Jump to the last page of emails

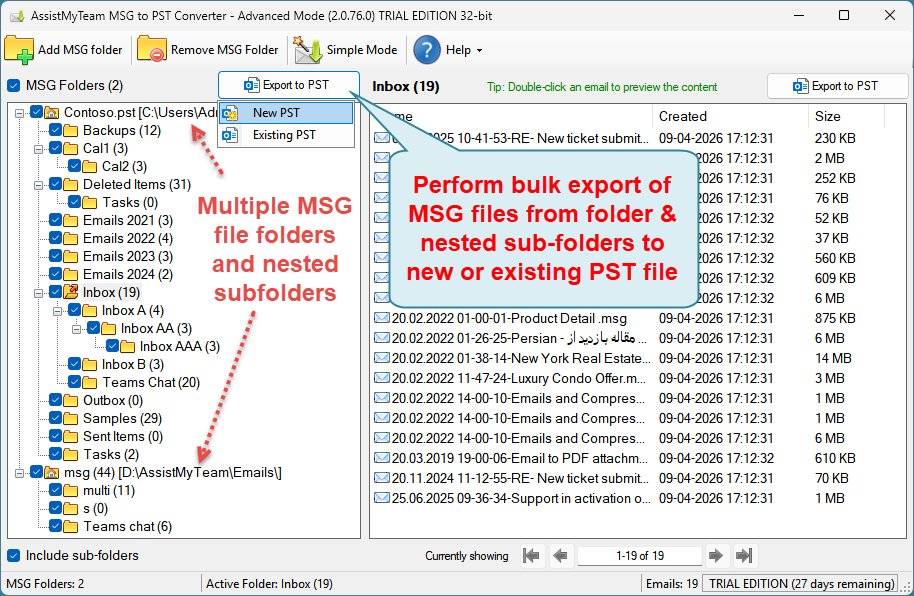coord(744,556)
